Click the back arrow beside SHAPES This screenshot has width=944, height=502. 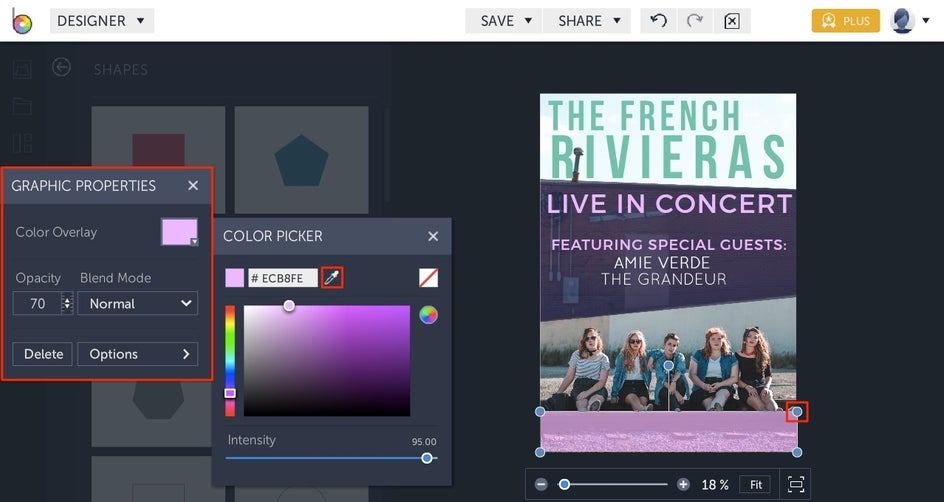(61, 67)
